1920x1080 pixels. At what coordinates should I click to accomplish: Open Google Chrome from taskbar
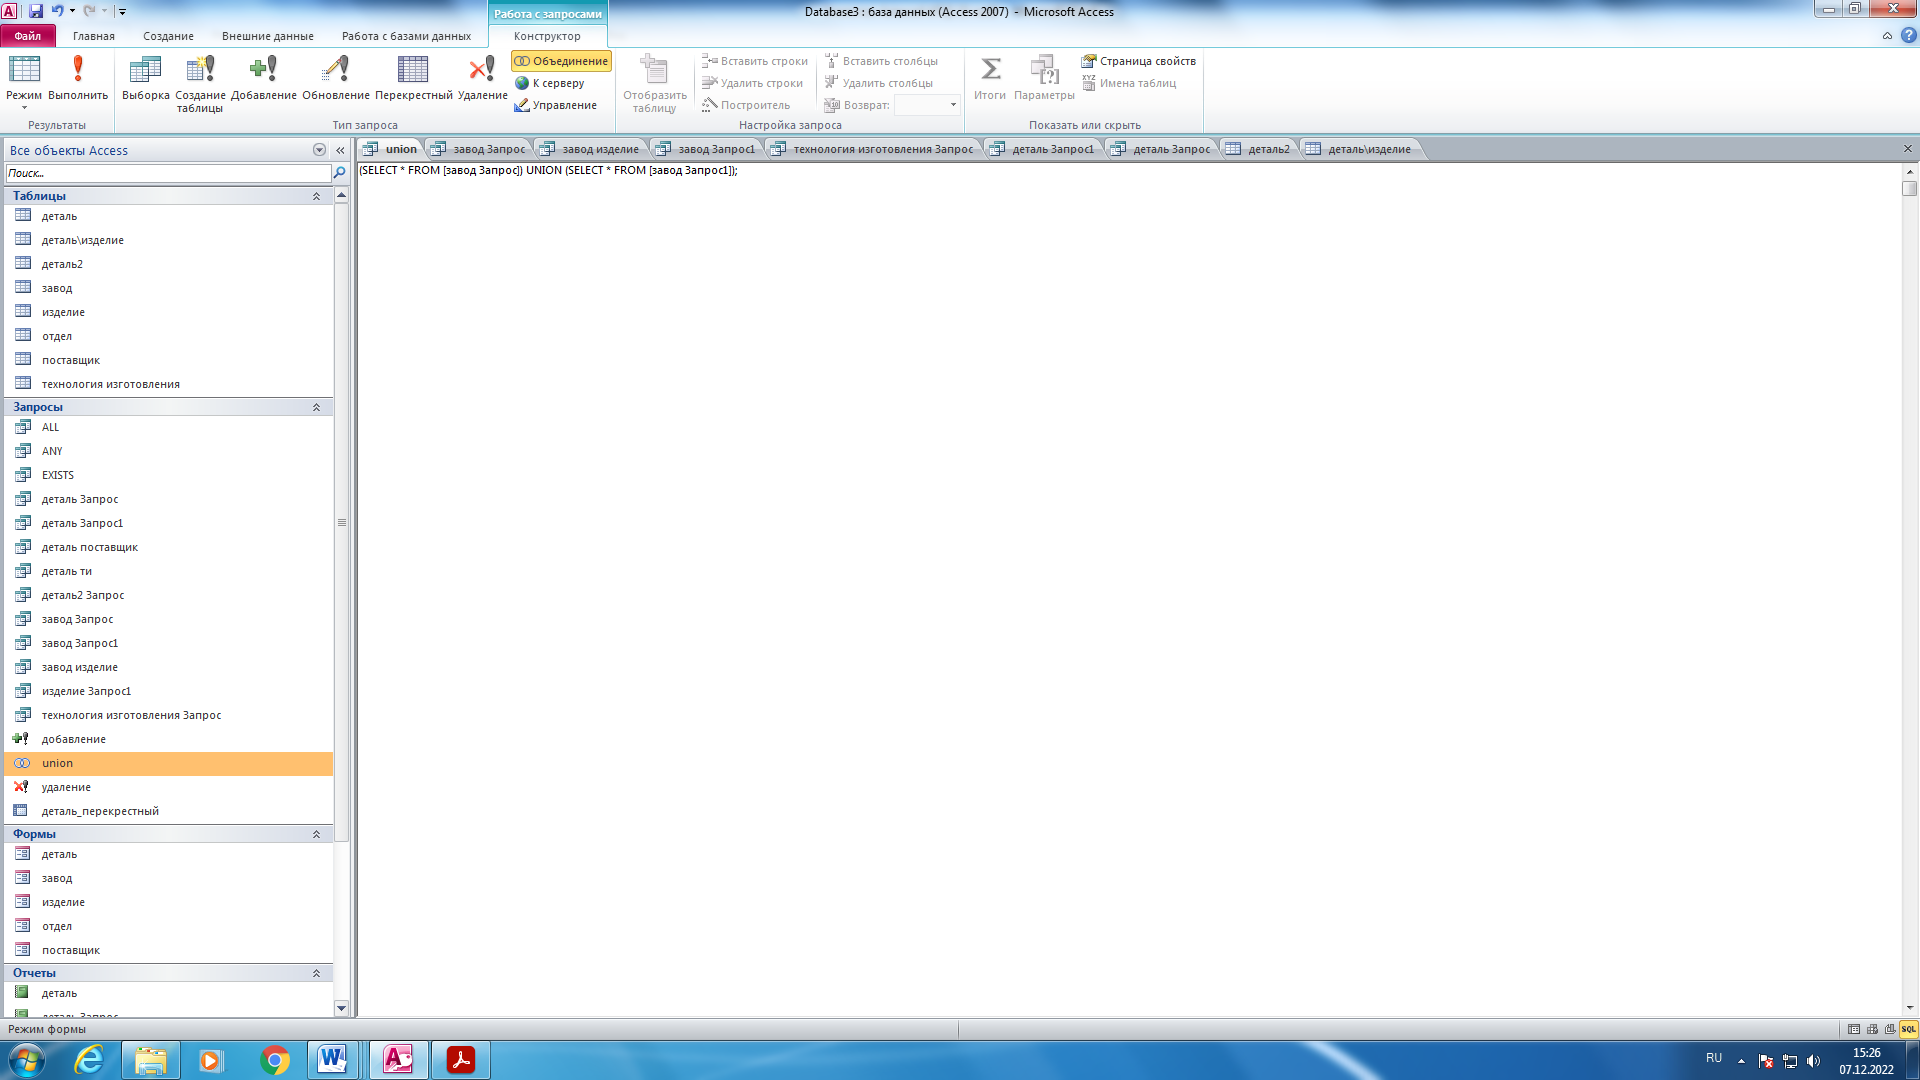(x=274, y=1060)
